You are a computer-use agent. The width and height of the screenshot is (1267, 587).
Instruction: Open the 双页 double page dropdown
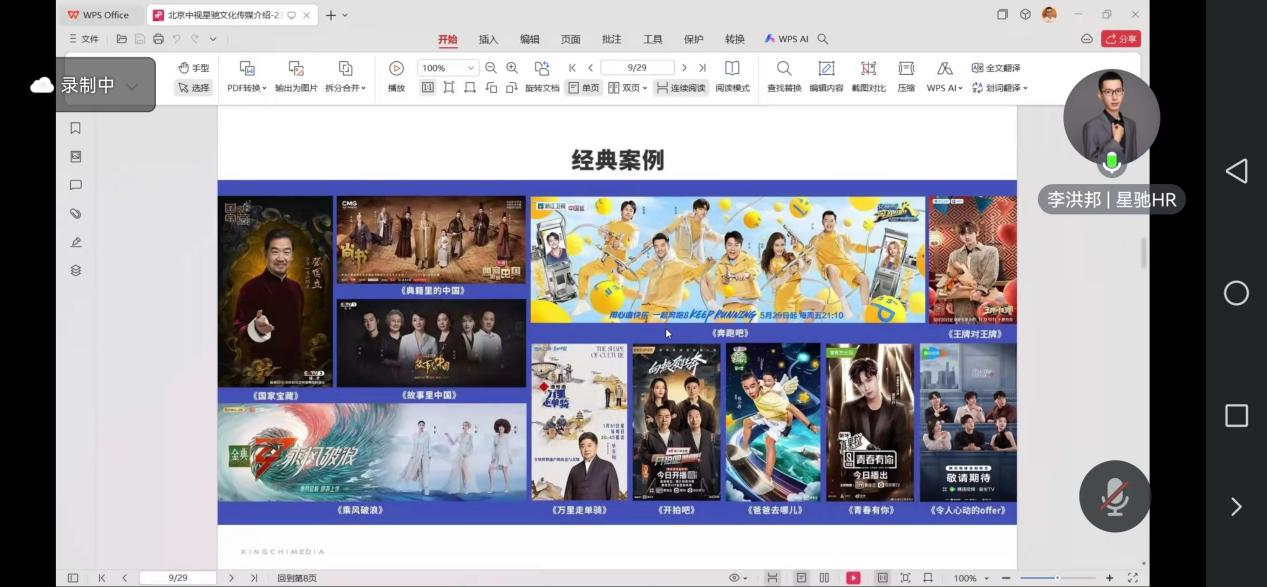(628, 88)
